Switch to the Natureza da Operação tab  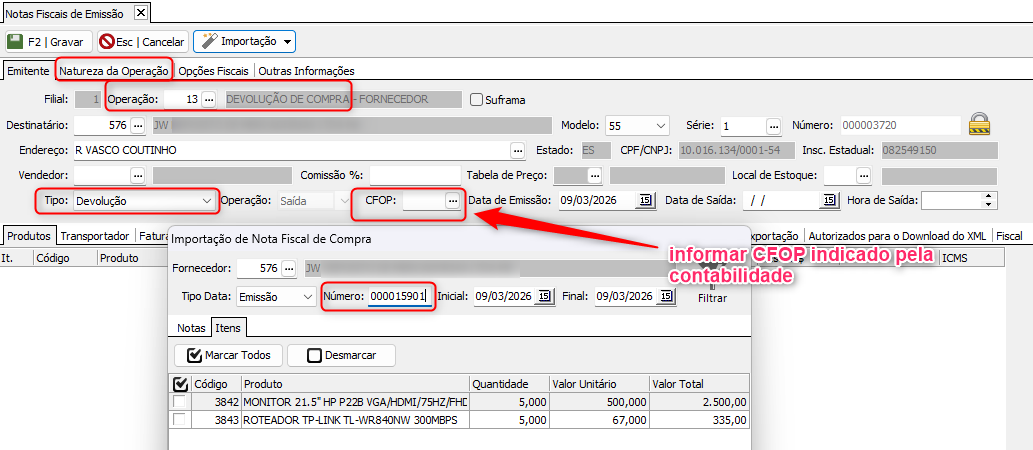tap(114, 70)
